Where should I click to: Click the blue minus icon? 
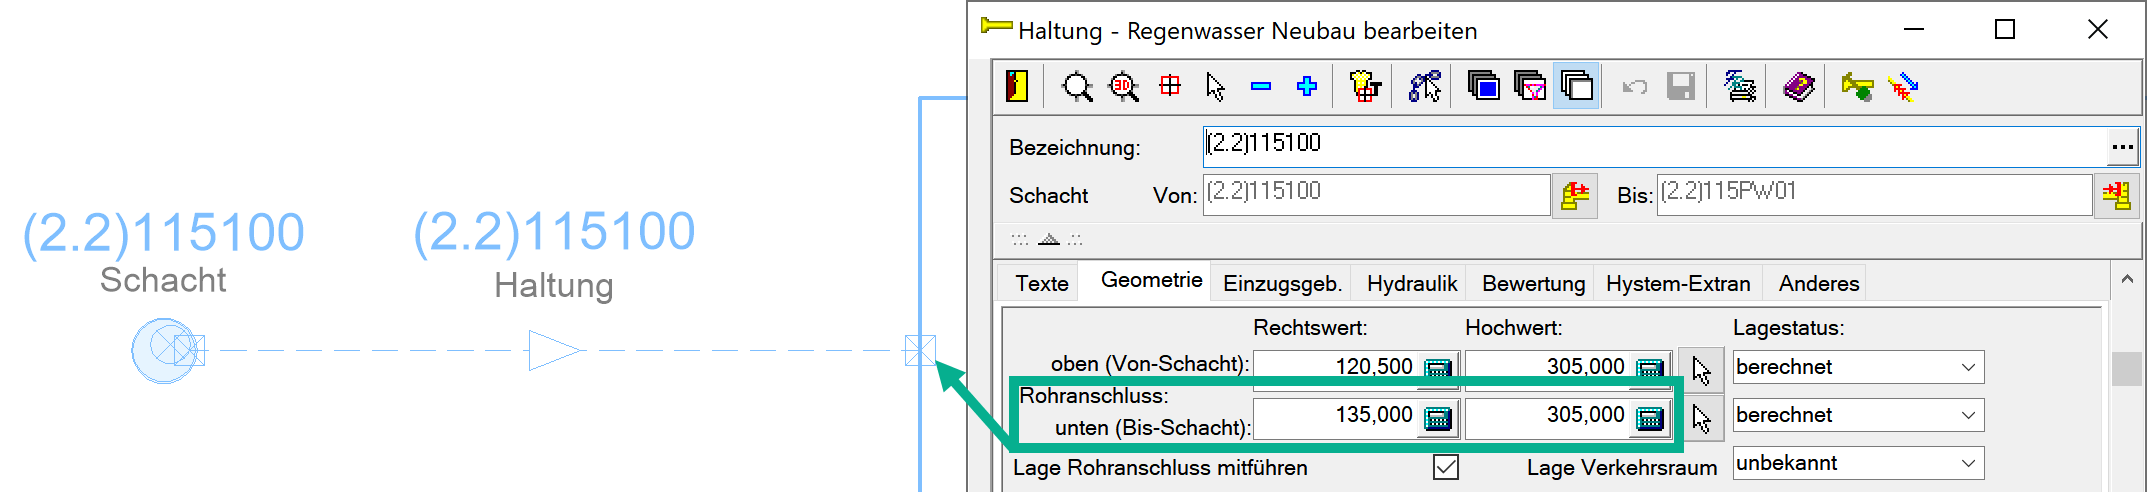click(1261, 87)
